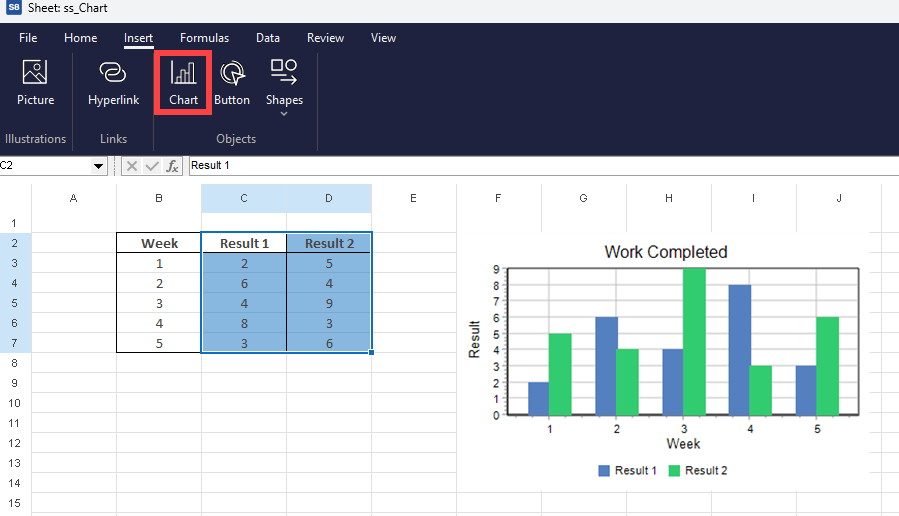The image size is (899, 516).
Task: Click the Week axis title on chart
Action: pyautogui.click(x=683, y=444)
